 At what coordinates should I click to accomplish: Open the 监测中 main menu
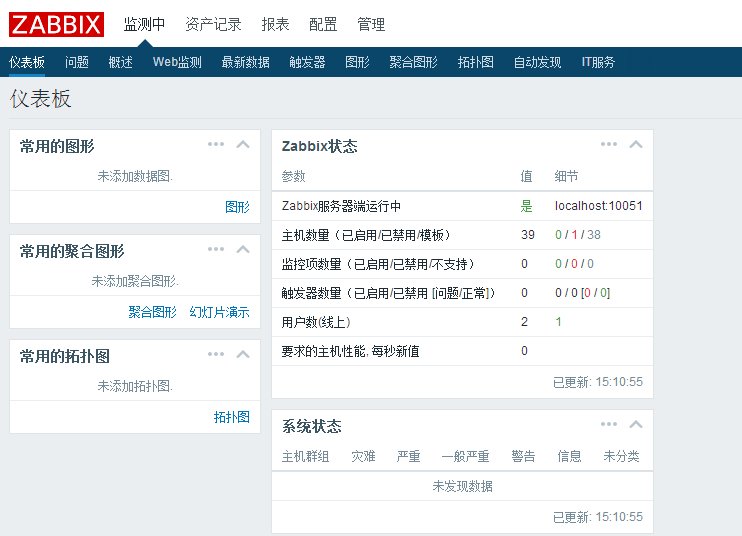[144, 24]
